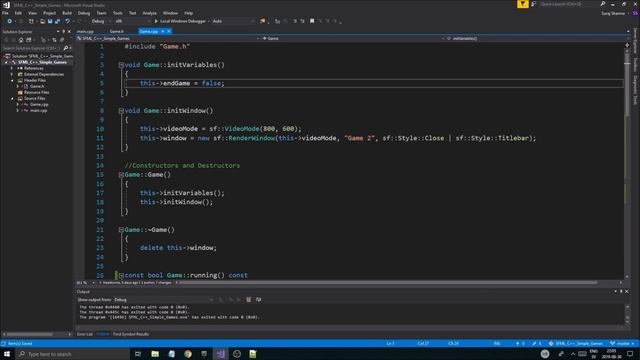This screenshot has width=640, height=360.
Task: Open the Find Symbol Results tab
Action: click(x=131, y=334)
